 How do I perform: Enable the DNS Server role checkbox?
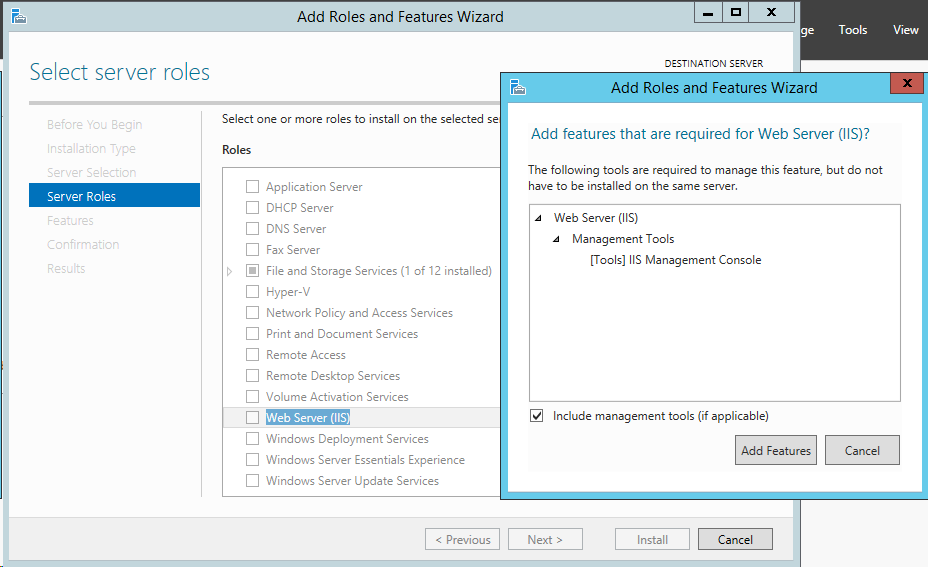point(252,229)
